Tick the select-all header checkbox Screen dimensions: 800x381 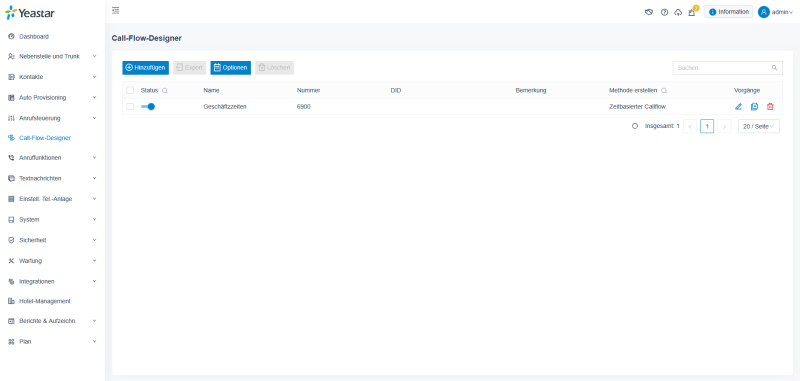coord(130,90)
